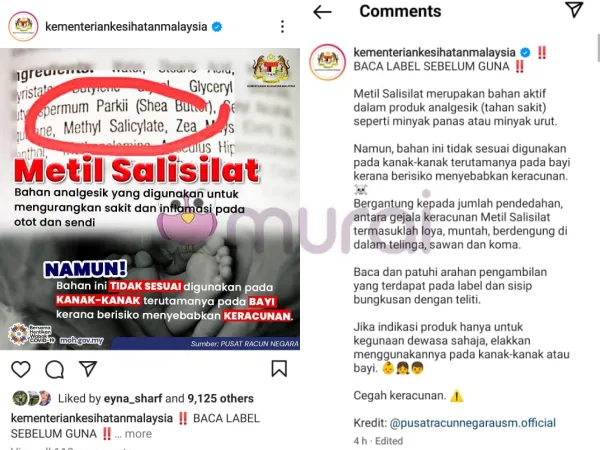Share post using paper plane icon below image

[88, 368]
